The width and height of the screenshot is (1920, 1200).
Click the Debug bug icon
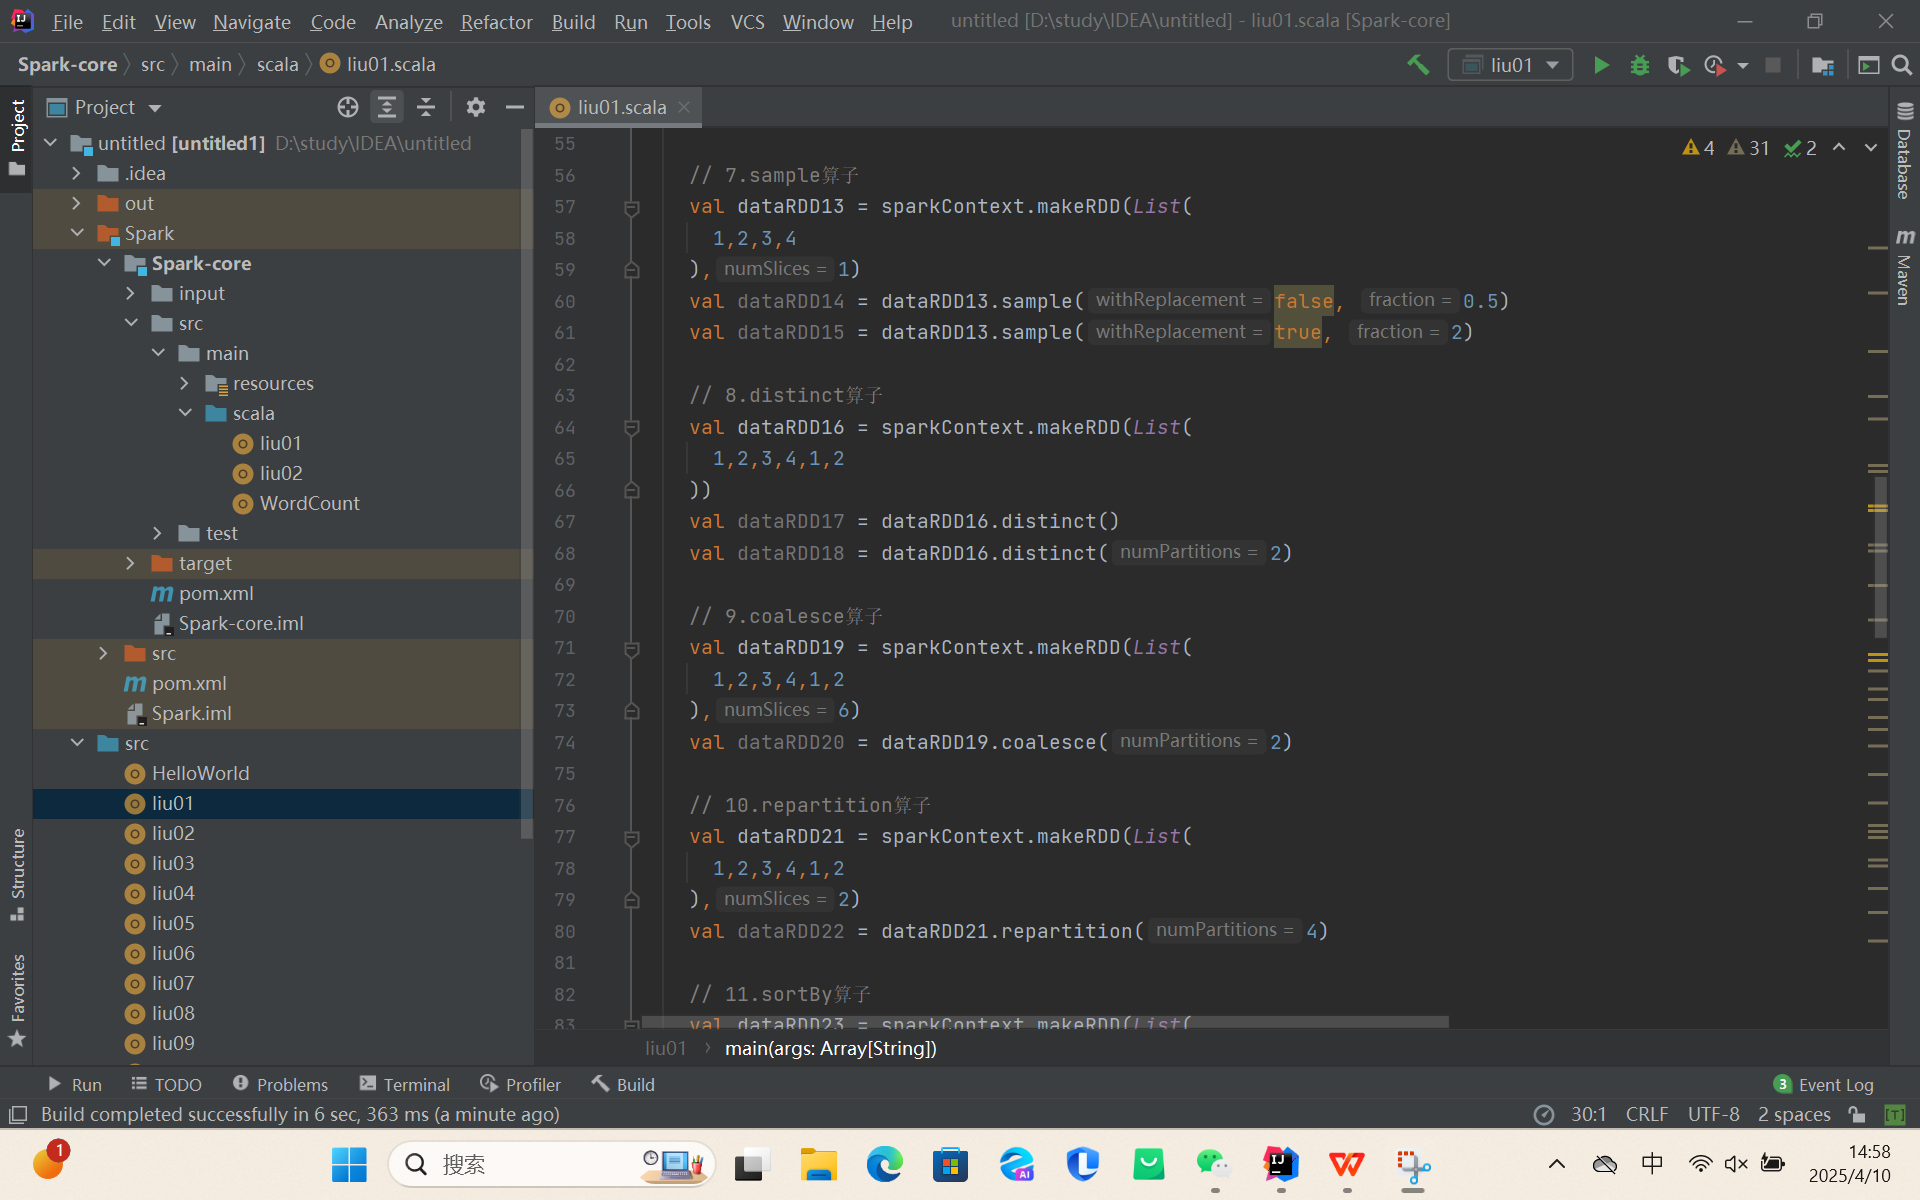1640,65
